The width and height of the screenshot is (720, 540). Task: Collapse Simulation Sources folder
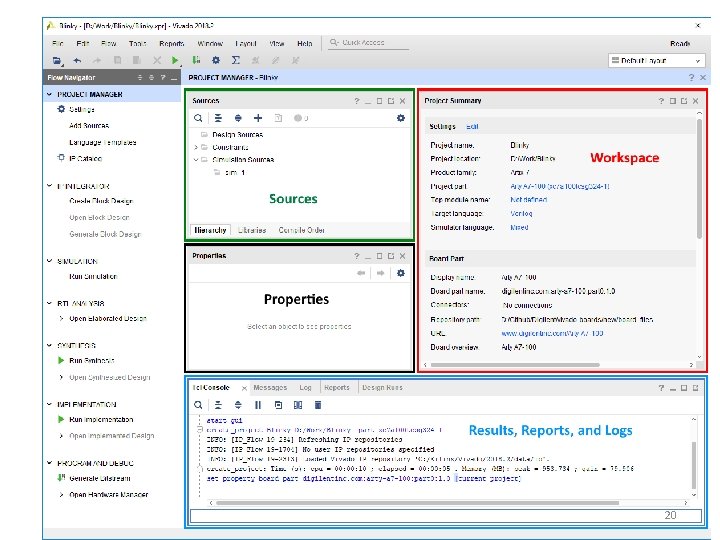tap(196, 160)
